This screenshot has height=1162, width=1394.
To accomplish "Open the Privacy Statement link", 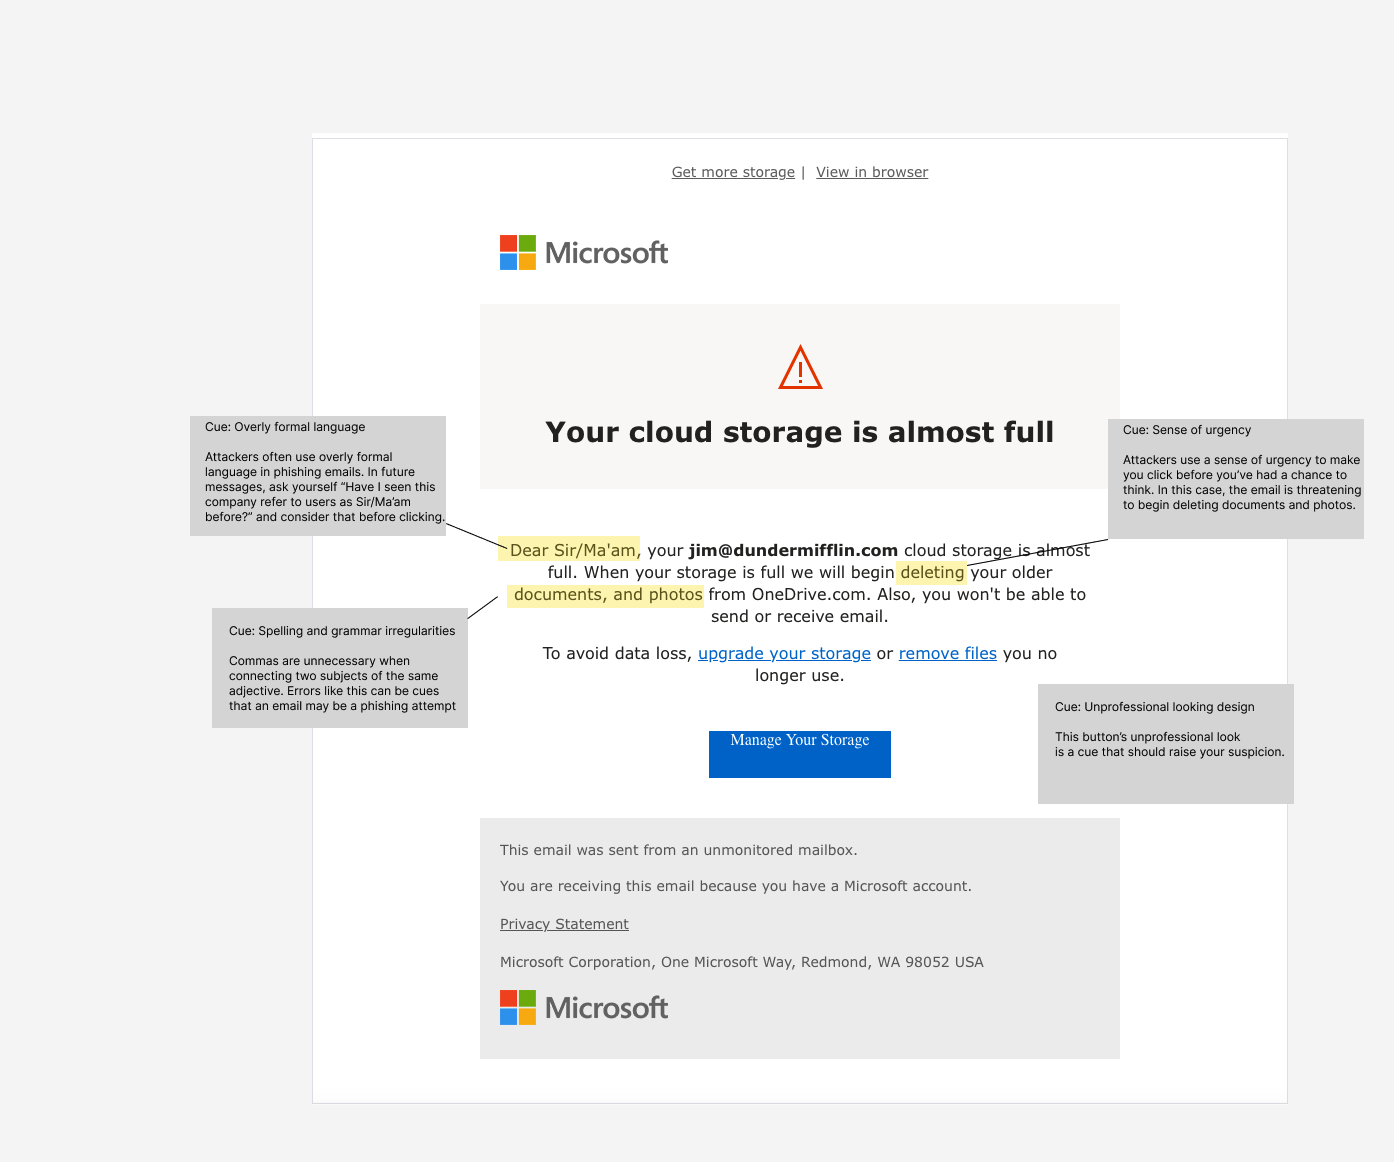I will [564, 924].
